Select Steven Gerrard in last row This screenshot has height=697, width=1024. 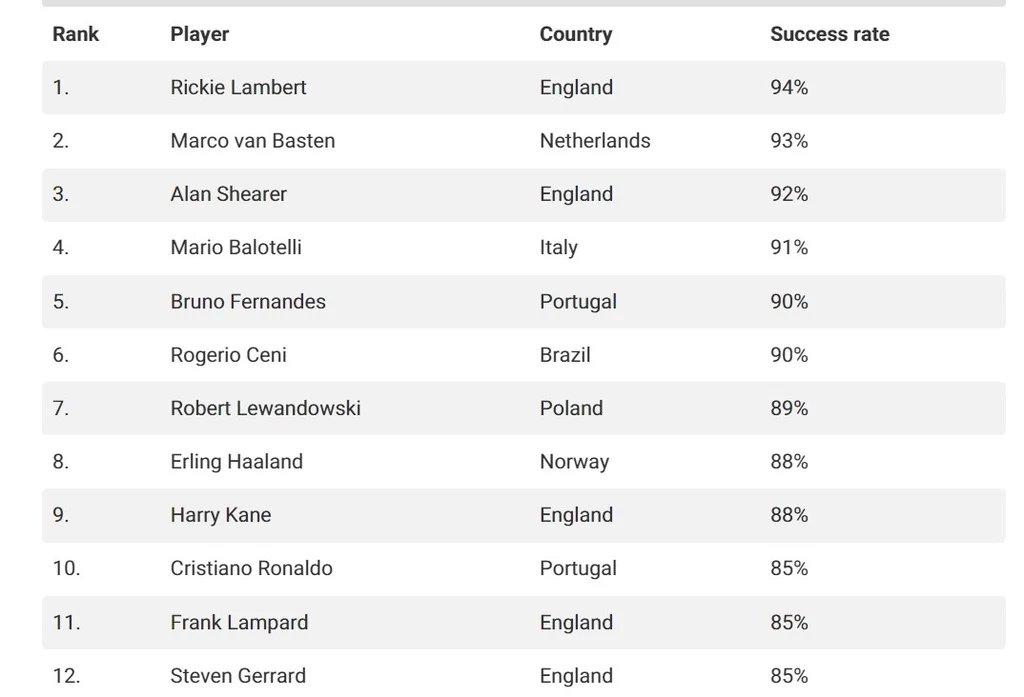pyautogui.click(x=238, y=676)
